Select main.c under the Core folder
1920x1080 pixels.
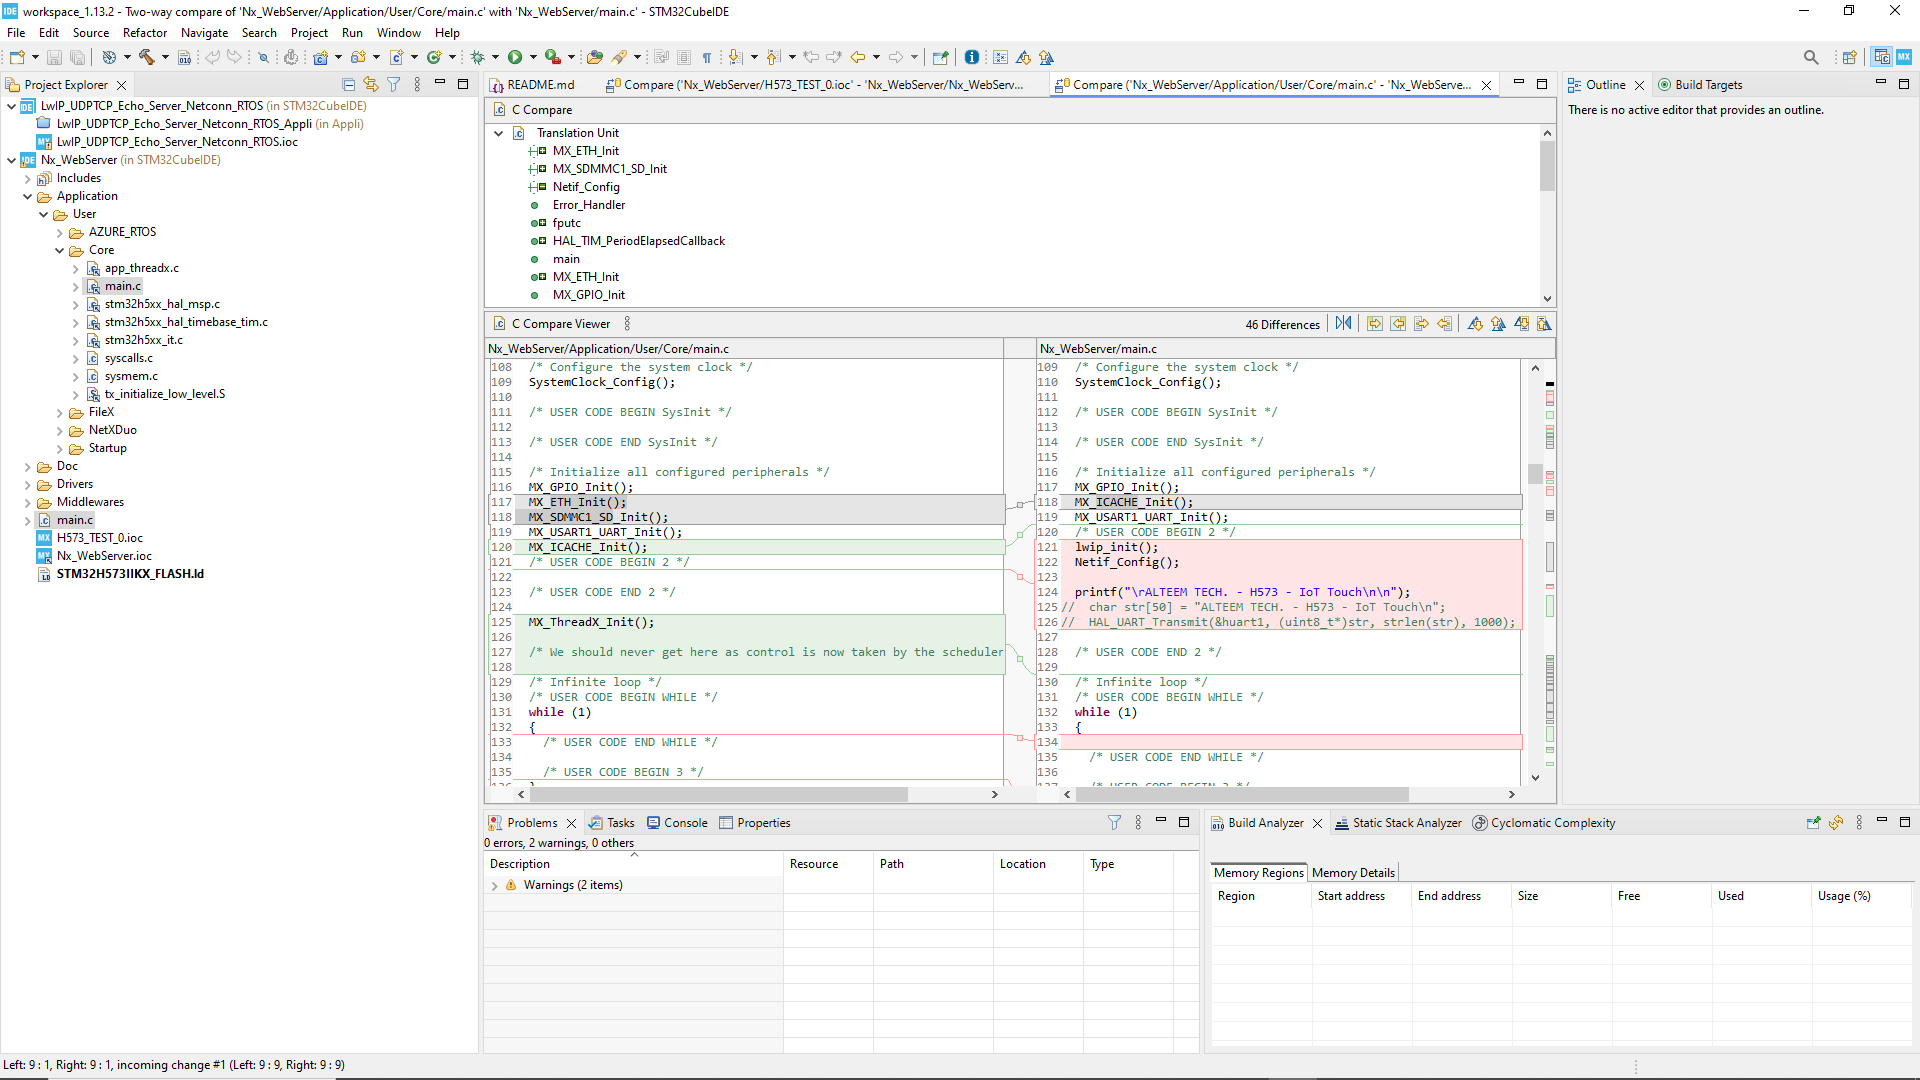[124, 285]
